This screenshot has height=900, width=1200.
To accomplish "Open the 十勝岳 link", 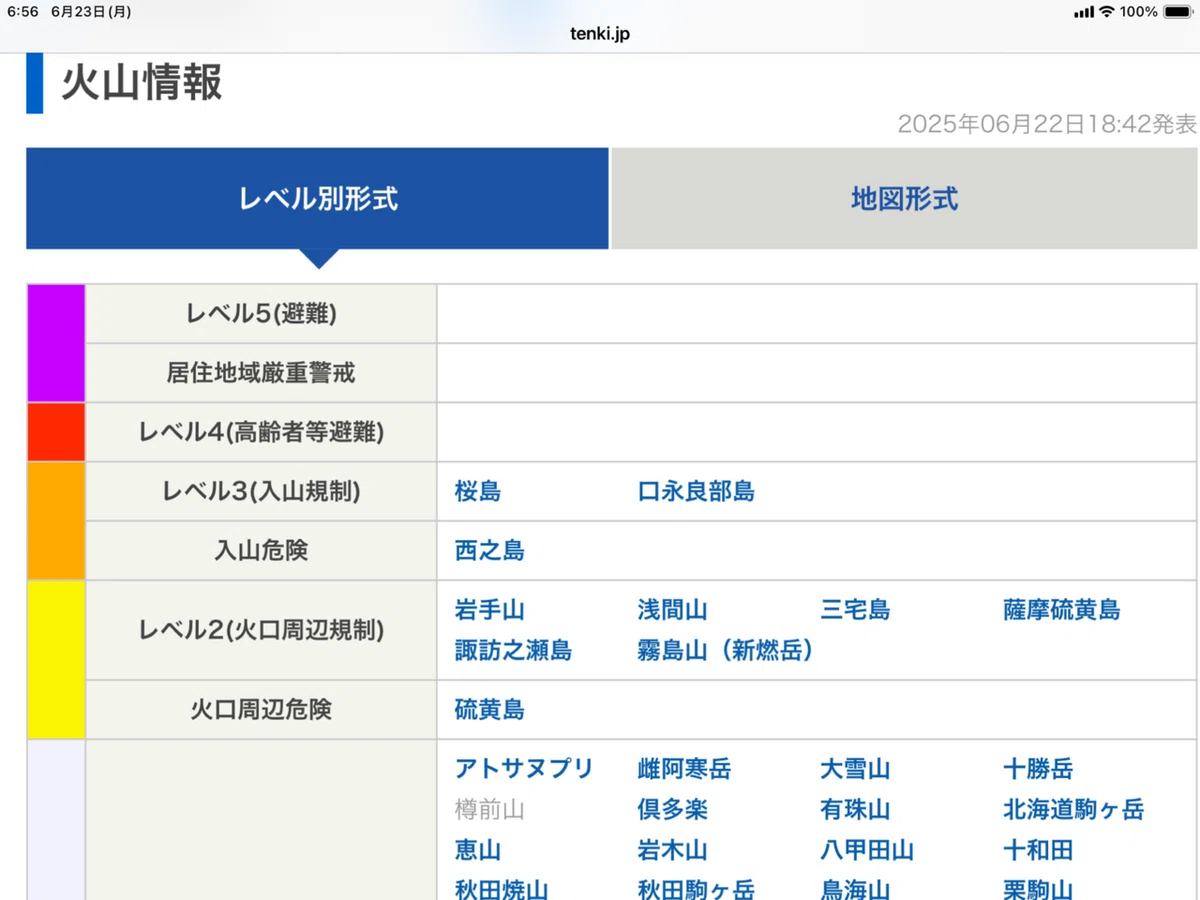I will [x=1038, y=769].
